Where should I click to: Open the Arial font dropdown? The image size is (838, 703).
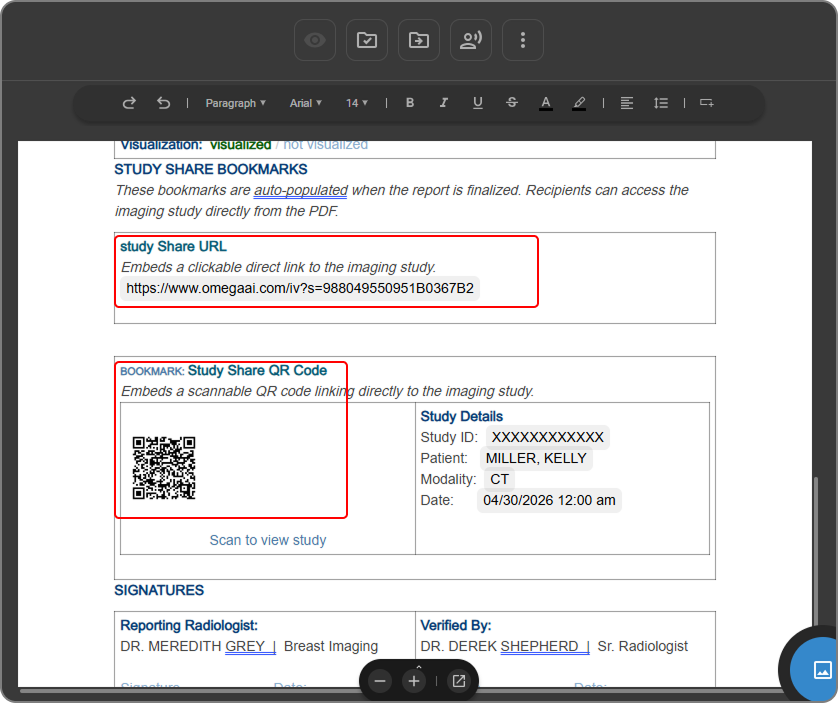306,103
